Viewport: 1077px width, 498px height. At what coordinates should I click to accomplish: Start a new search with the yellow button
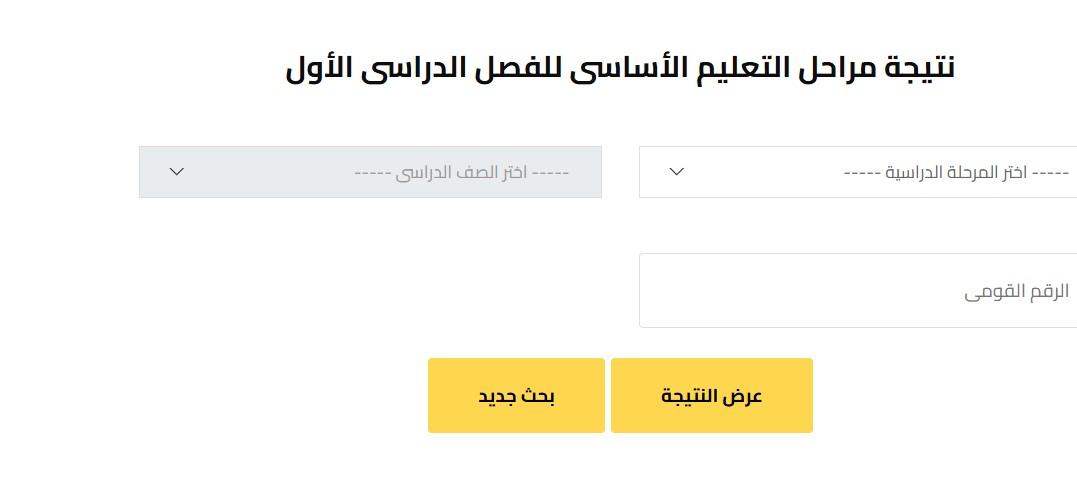tap(516, 395)
